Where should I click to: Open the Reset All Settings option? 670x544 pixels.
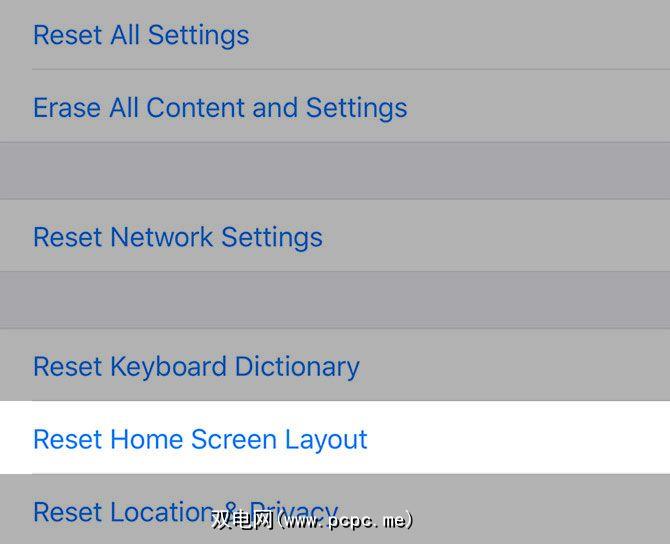pyautogui.click(x=141, y=35)
